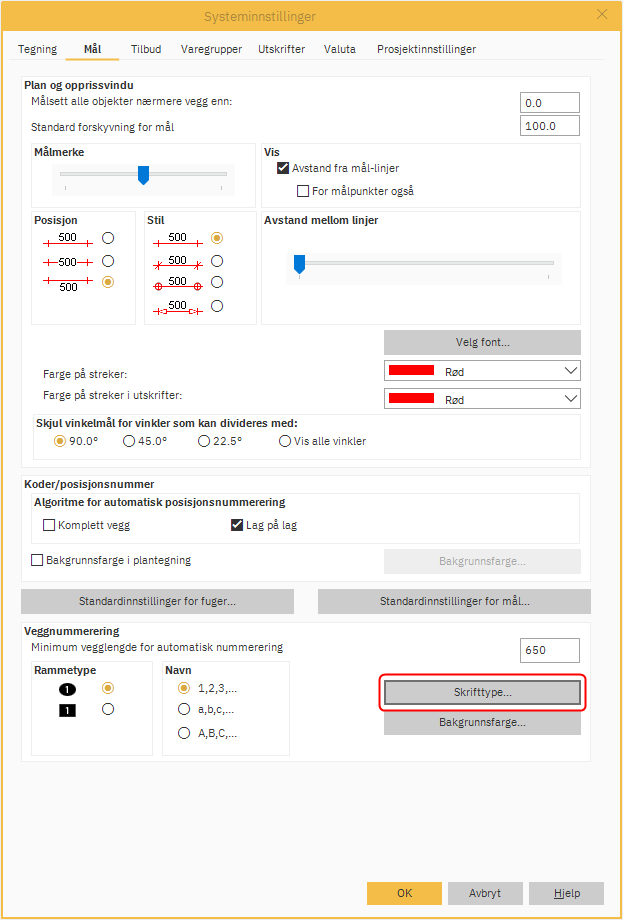623x920 pixels.
Task: Click the Skrifttype... button
Action: (x=482, y=692)
